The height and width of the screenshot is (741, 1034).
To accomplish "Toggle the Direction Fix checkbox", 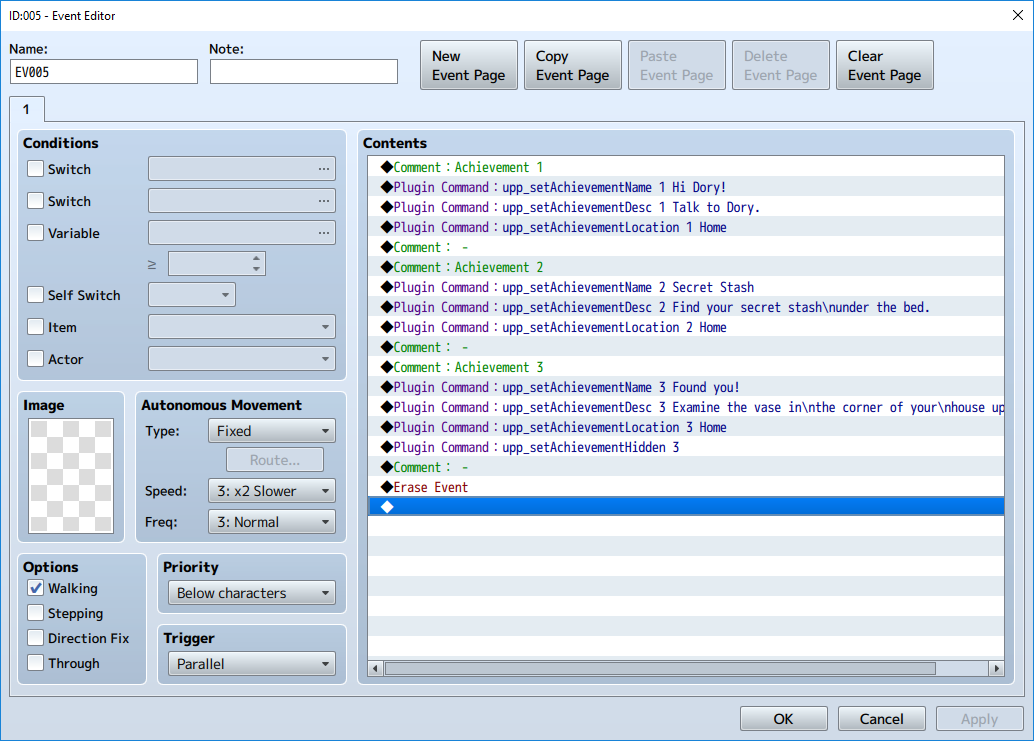I will (36, 638).
